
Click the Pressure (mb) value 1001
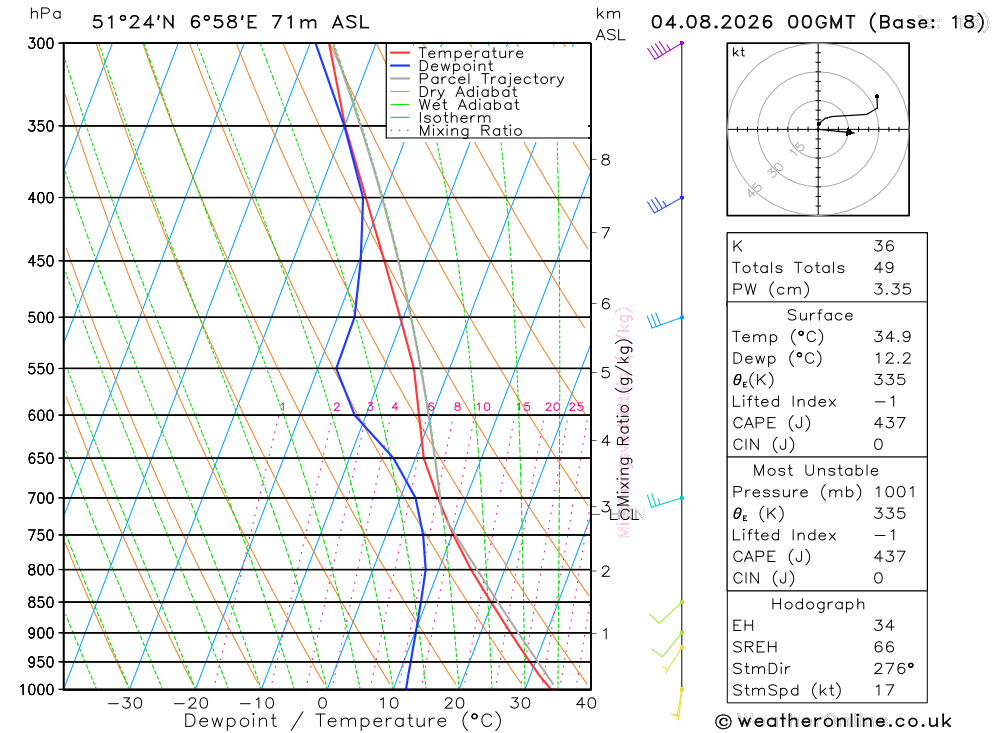pyautogui.click(x=895, y=492)
